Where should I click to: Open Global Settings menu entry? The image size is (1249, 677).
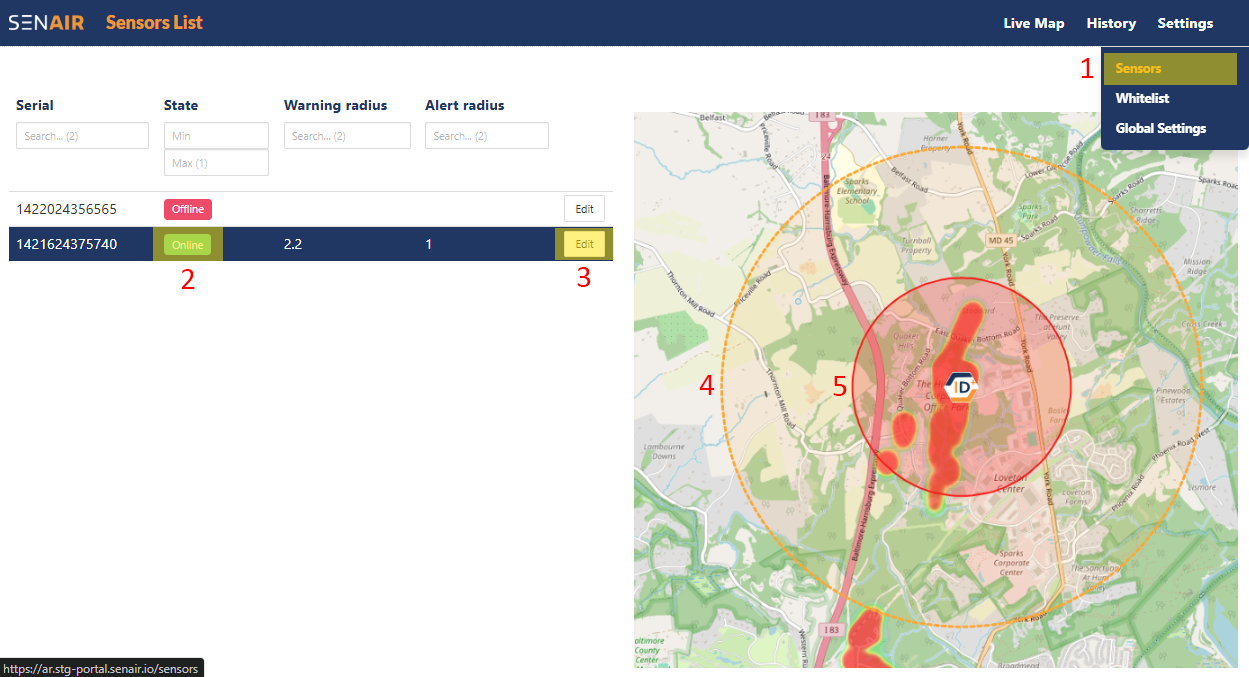[x=1161, y=128]
